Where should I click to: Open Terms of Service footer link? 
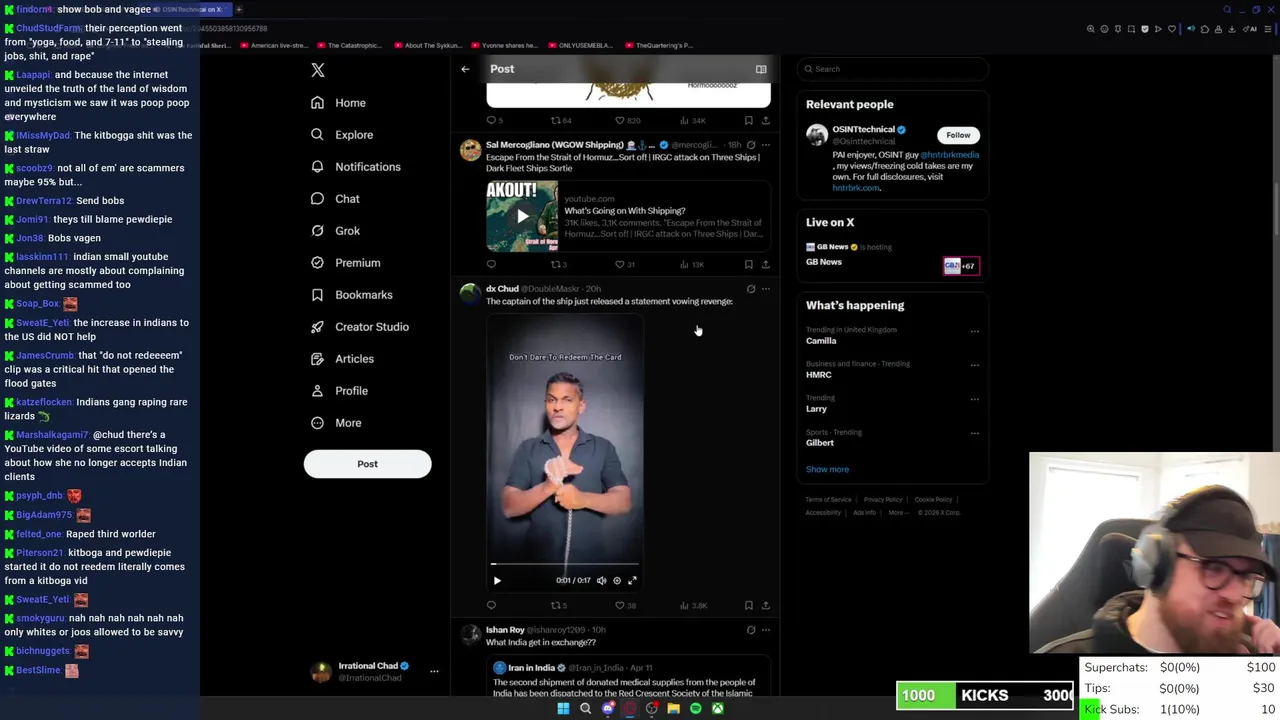pyautogui.click(x=829, y=499)
